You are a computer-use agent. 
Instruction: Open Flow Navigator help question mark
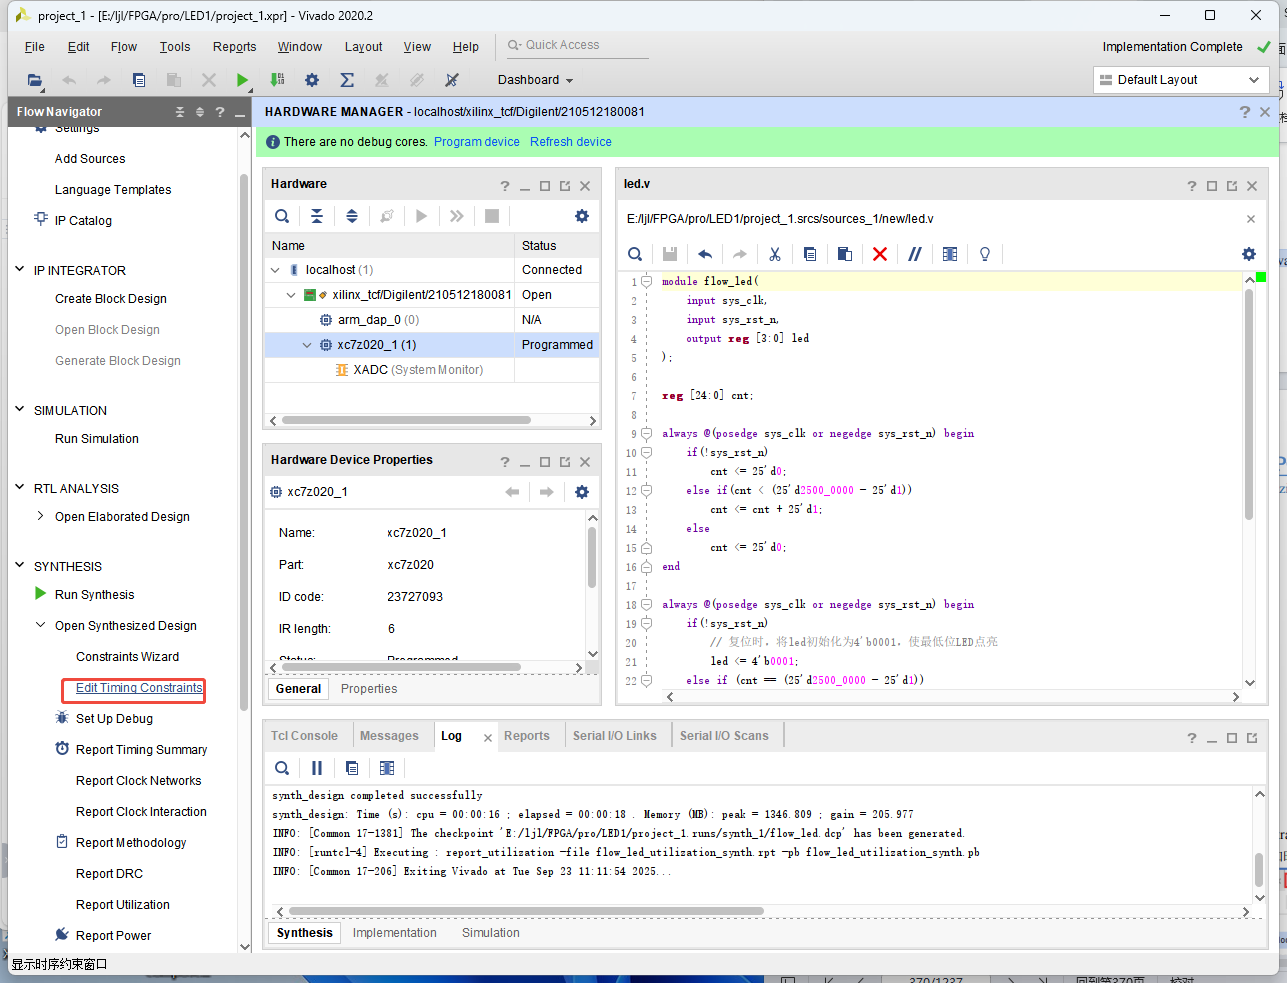220,112
